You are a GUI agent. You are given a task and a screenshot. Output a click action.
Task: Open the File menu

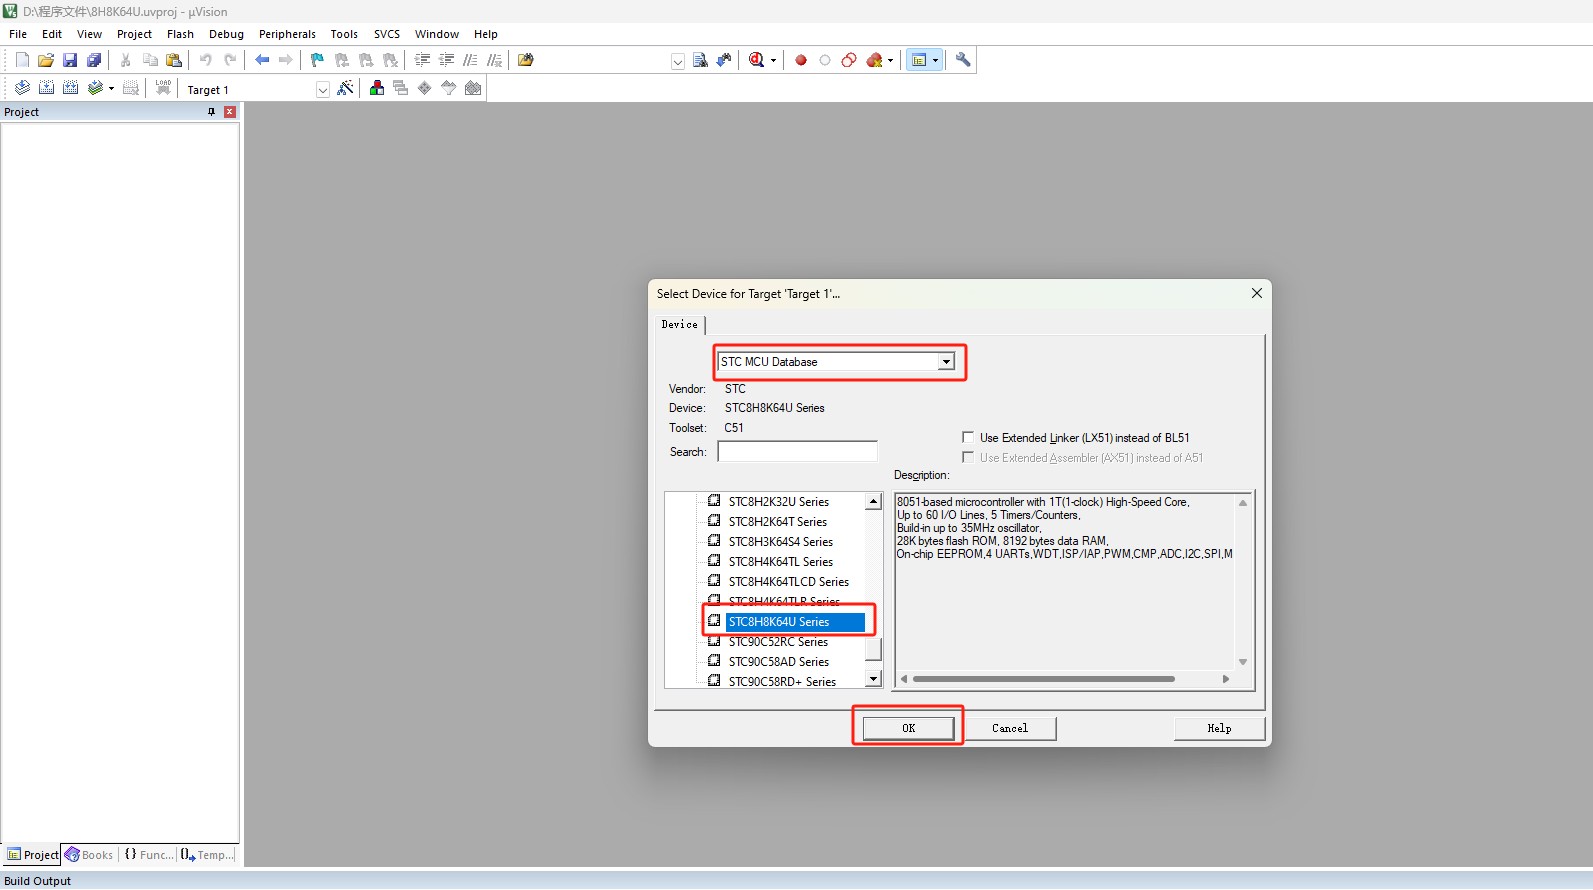click(x=18, y=34)
